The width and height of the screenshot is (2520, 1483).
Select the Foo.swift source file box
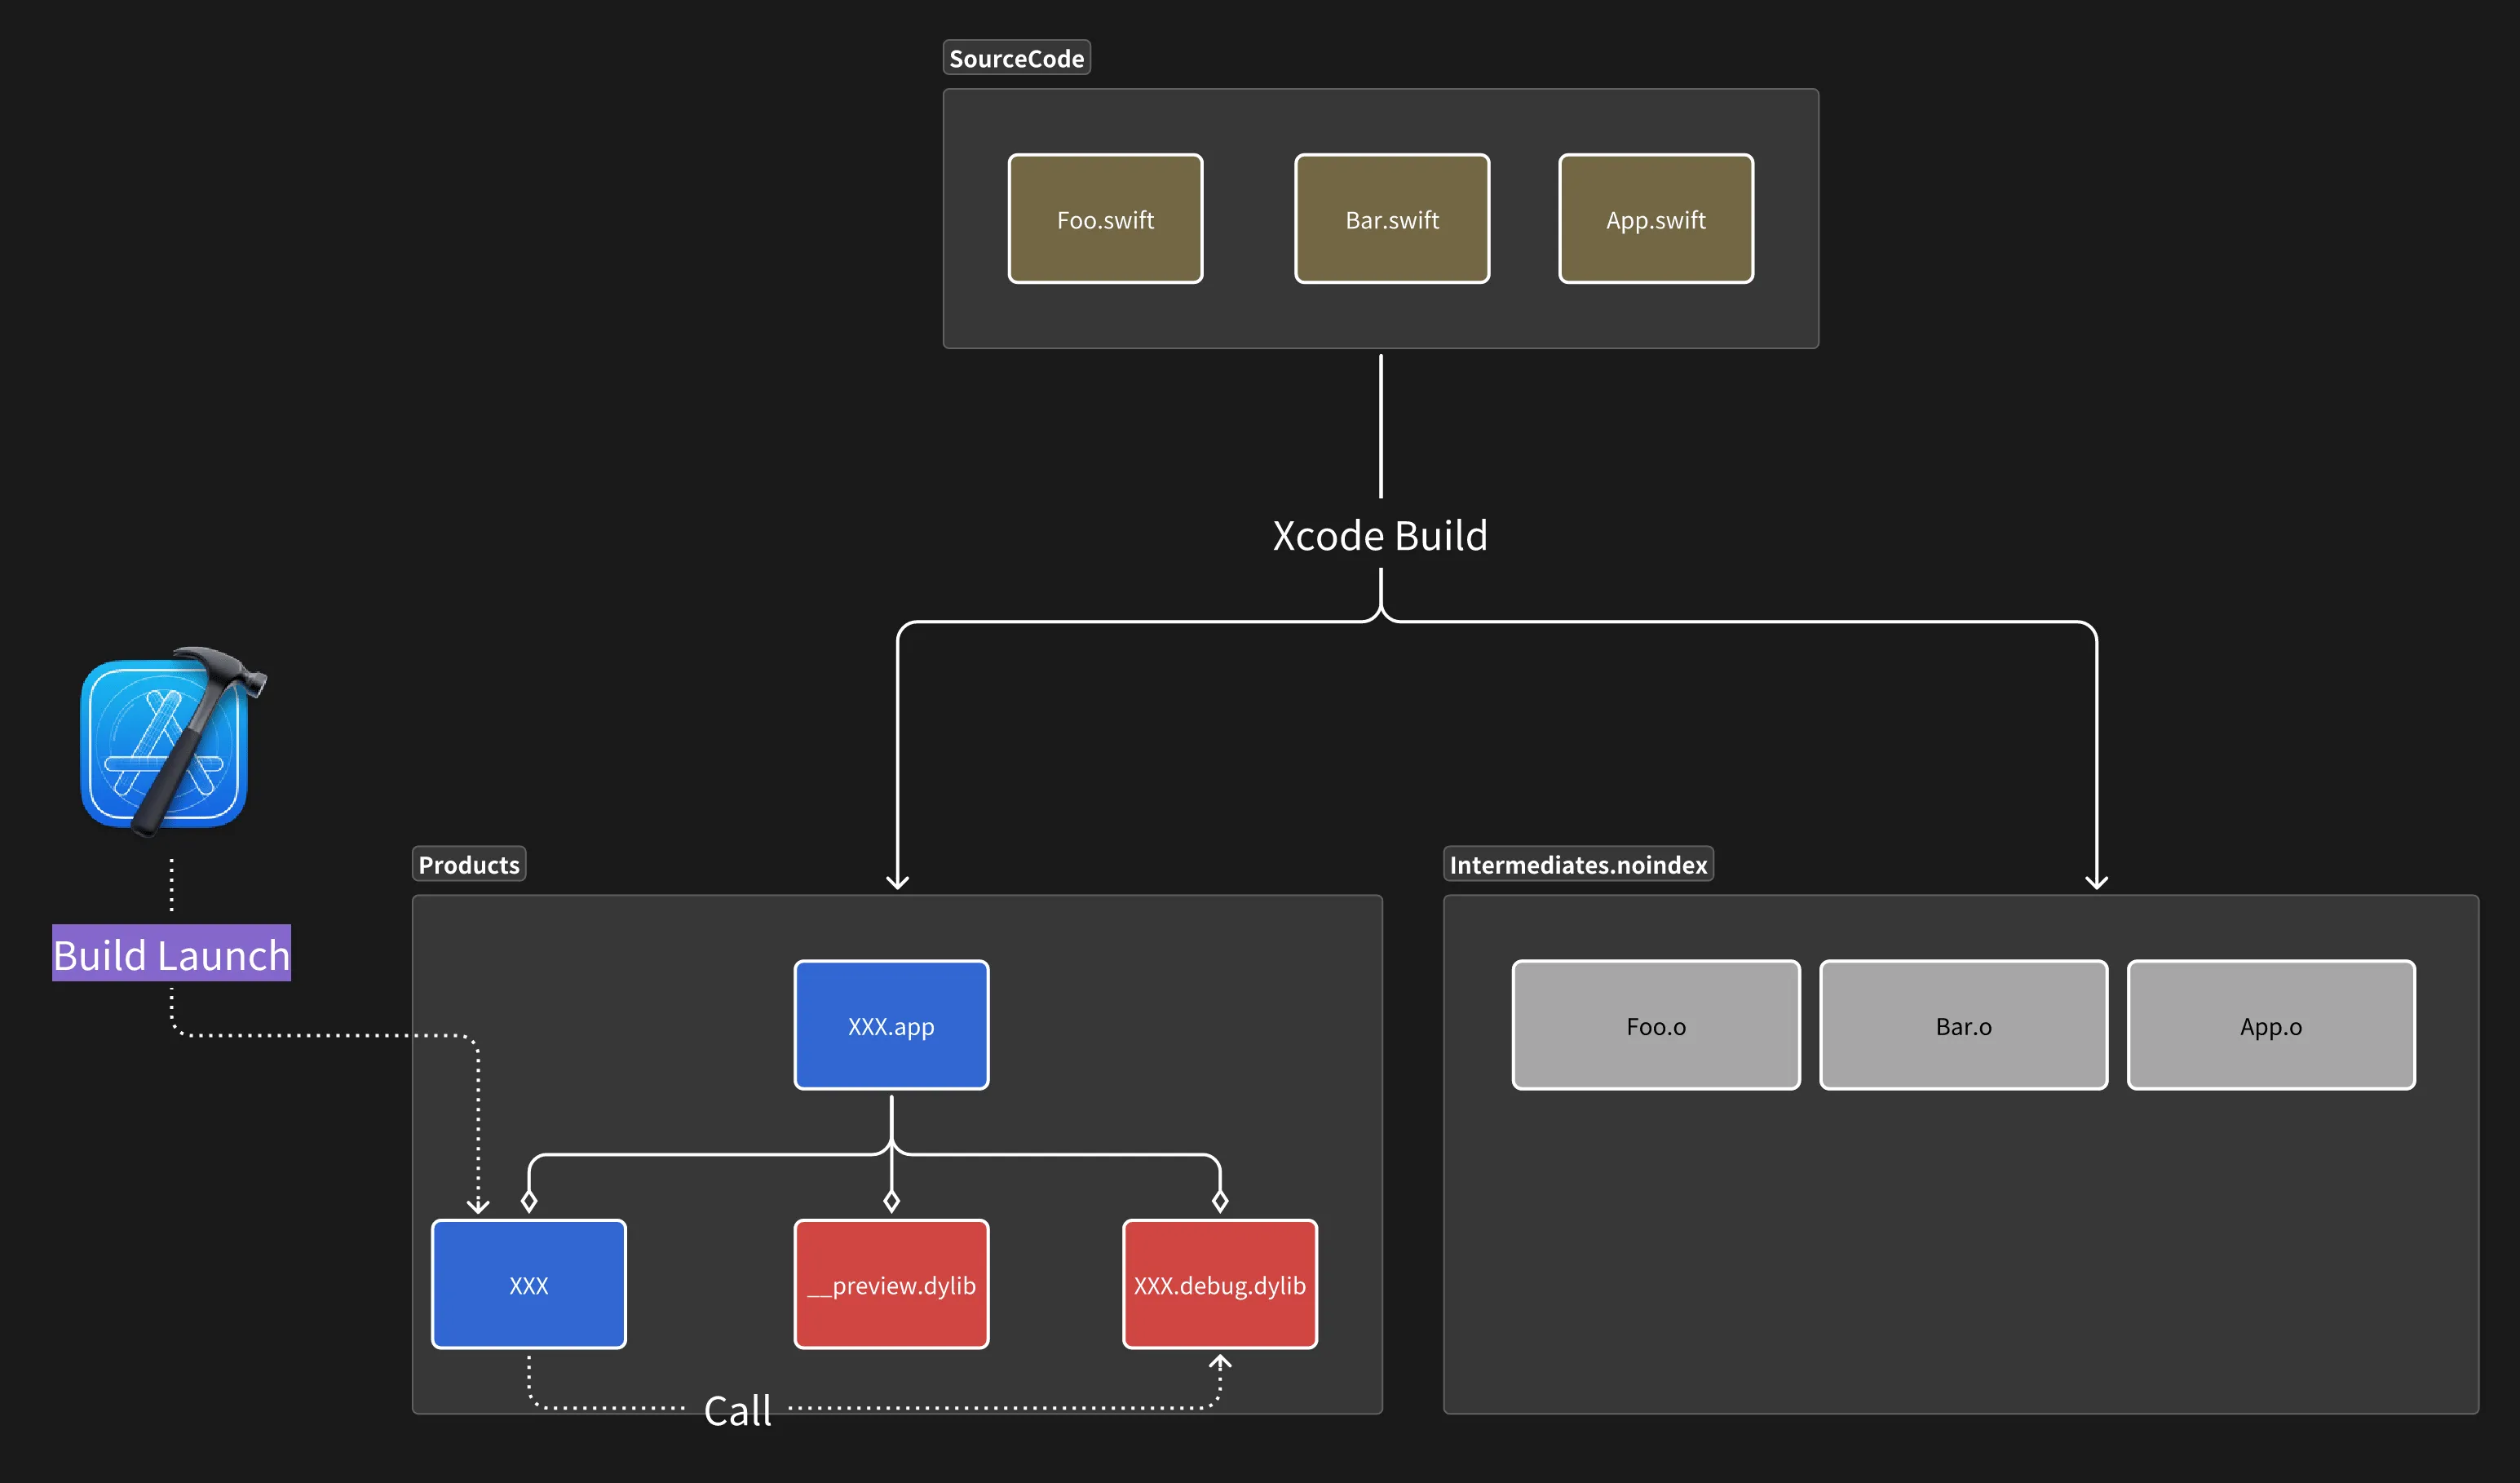pyautogui.click(x=1105, y=219)
